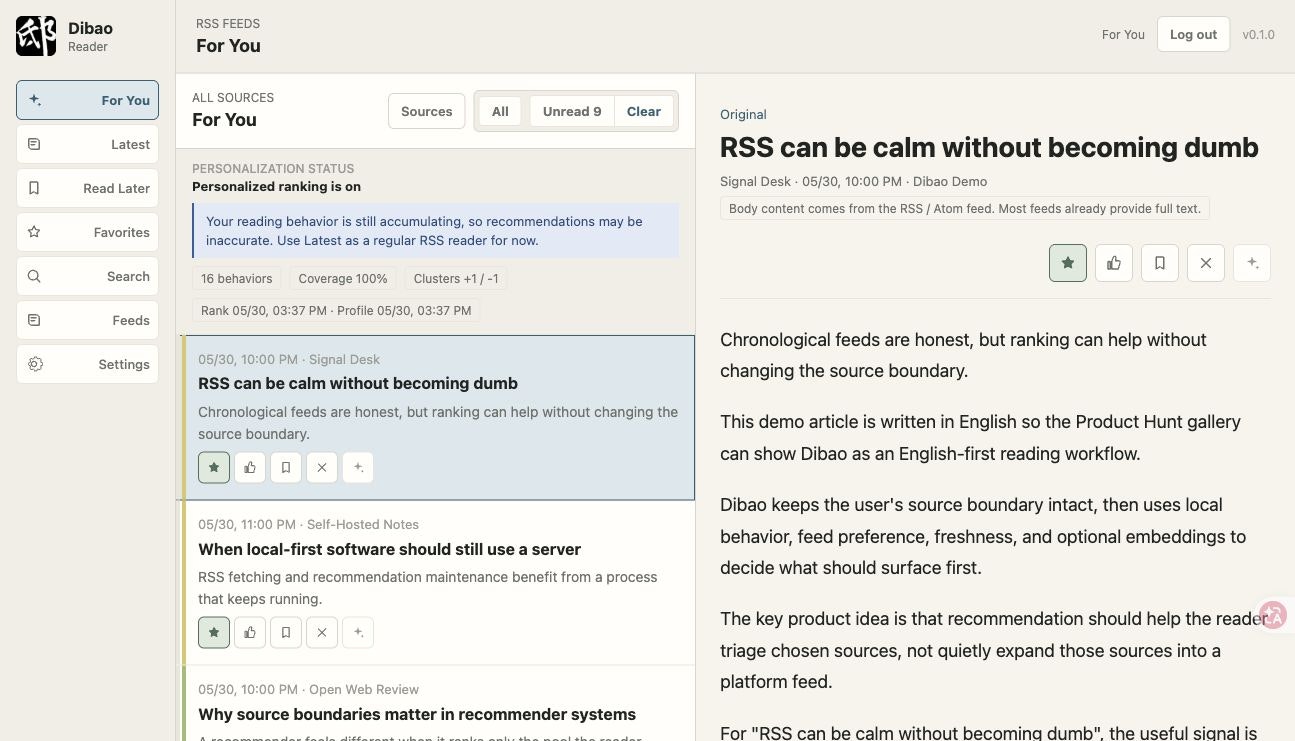This screenshot has height=741, width=1295.
Task: Open the Read Later sidebar section
Action: [x=87, y=188]
